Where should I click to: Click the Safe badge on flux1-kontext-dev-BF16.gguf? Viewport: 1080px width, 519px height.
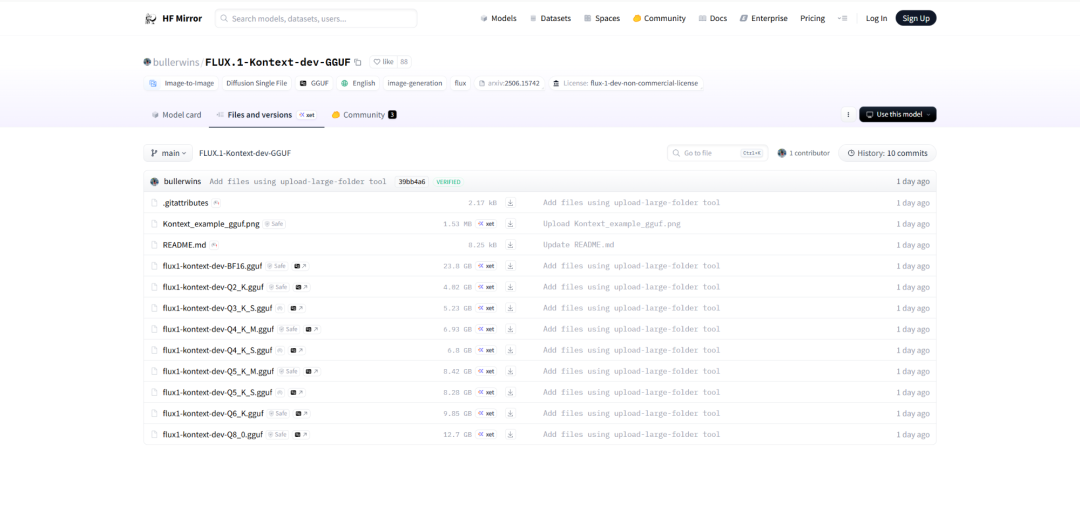pos(276,266)
